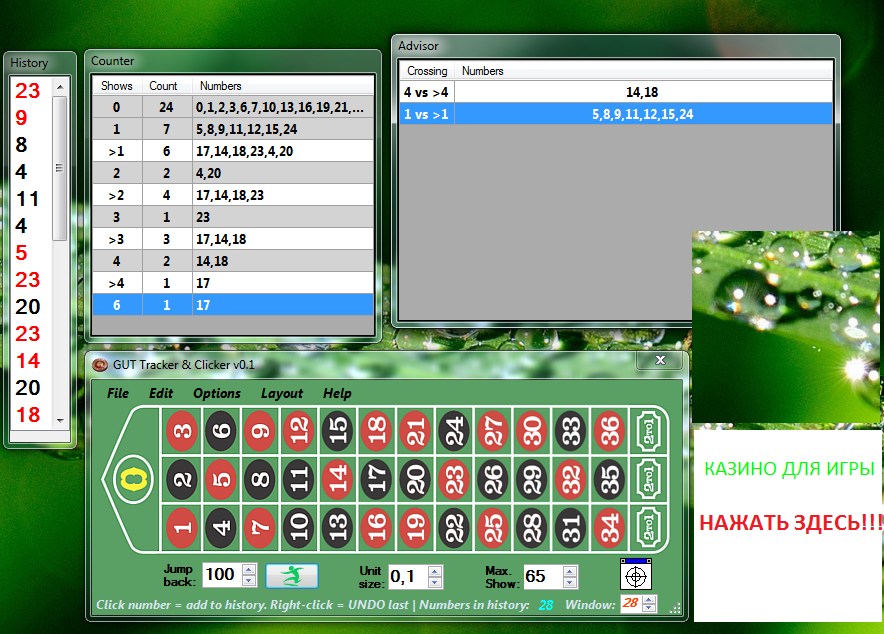Click the History scrollbar thumb
The image size is (884, 634).
pos(60,168)
